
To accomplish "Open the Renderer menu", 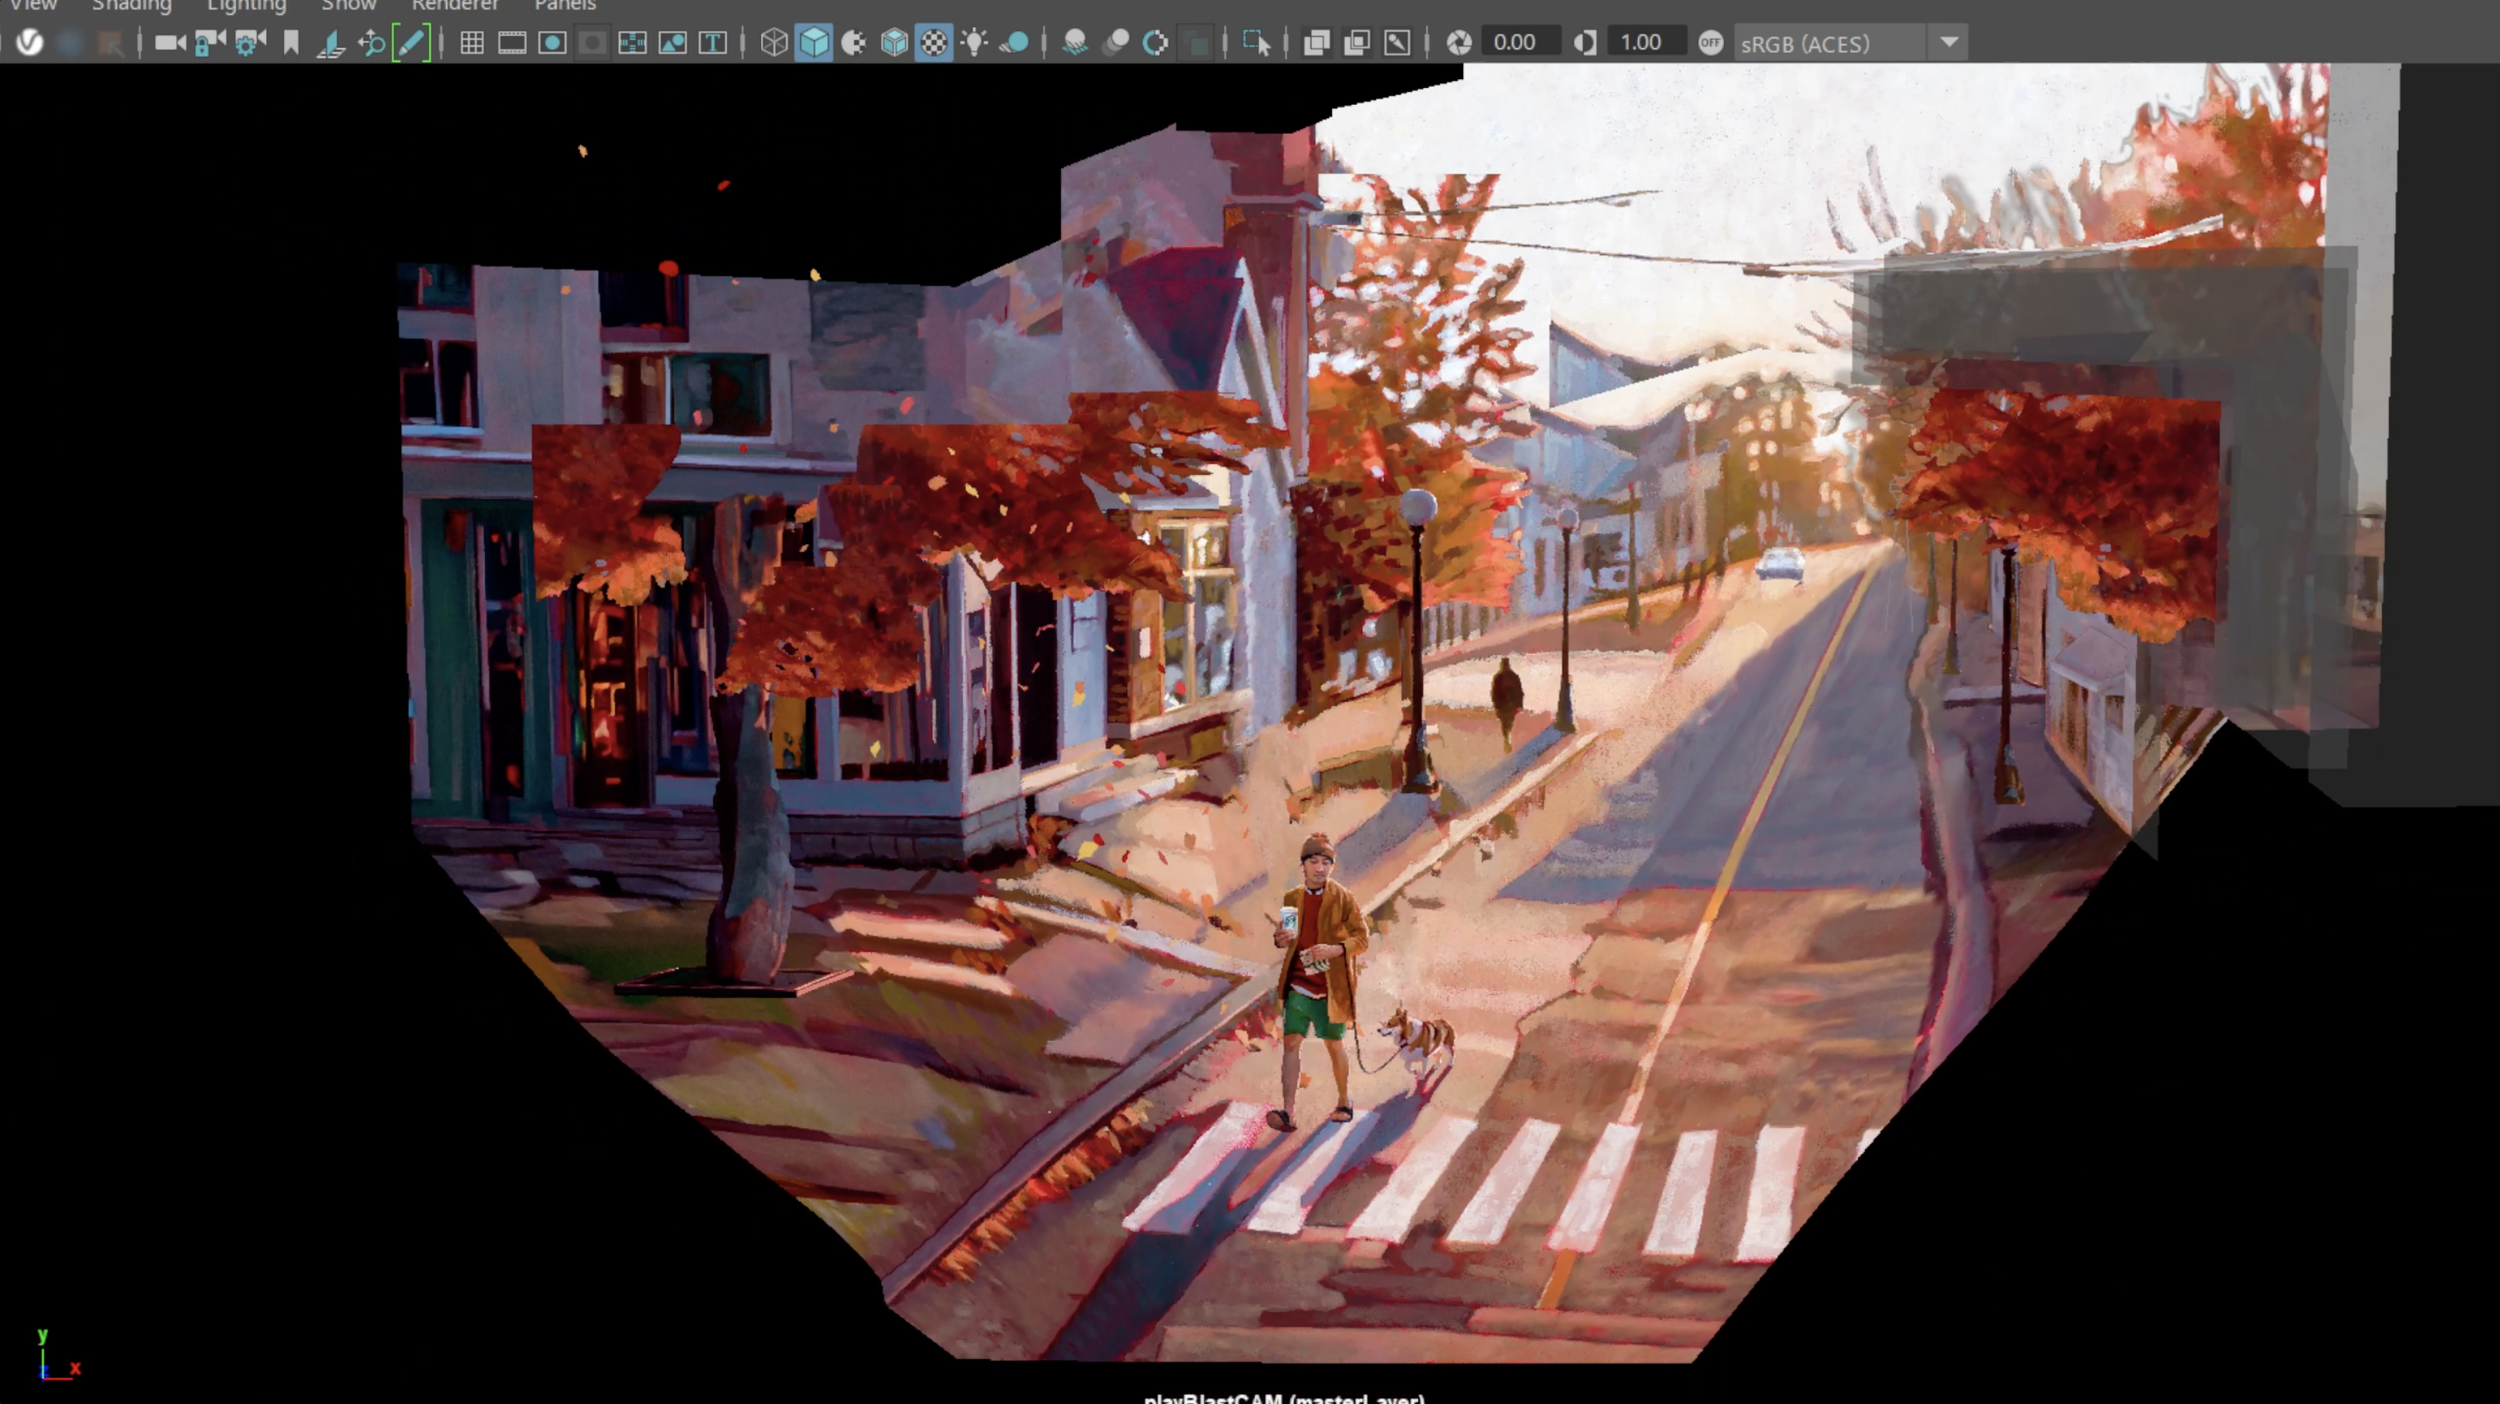I will pos(455,6).
